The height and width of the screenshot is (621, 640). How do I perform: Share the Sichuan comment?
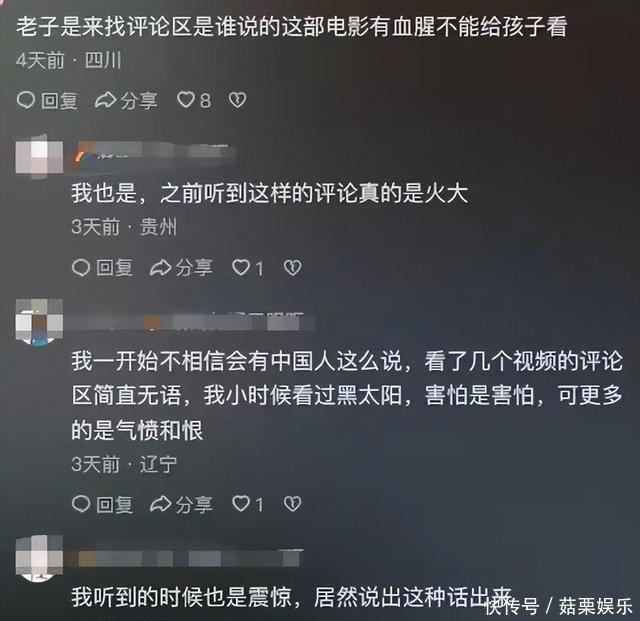tap(126, 100)
